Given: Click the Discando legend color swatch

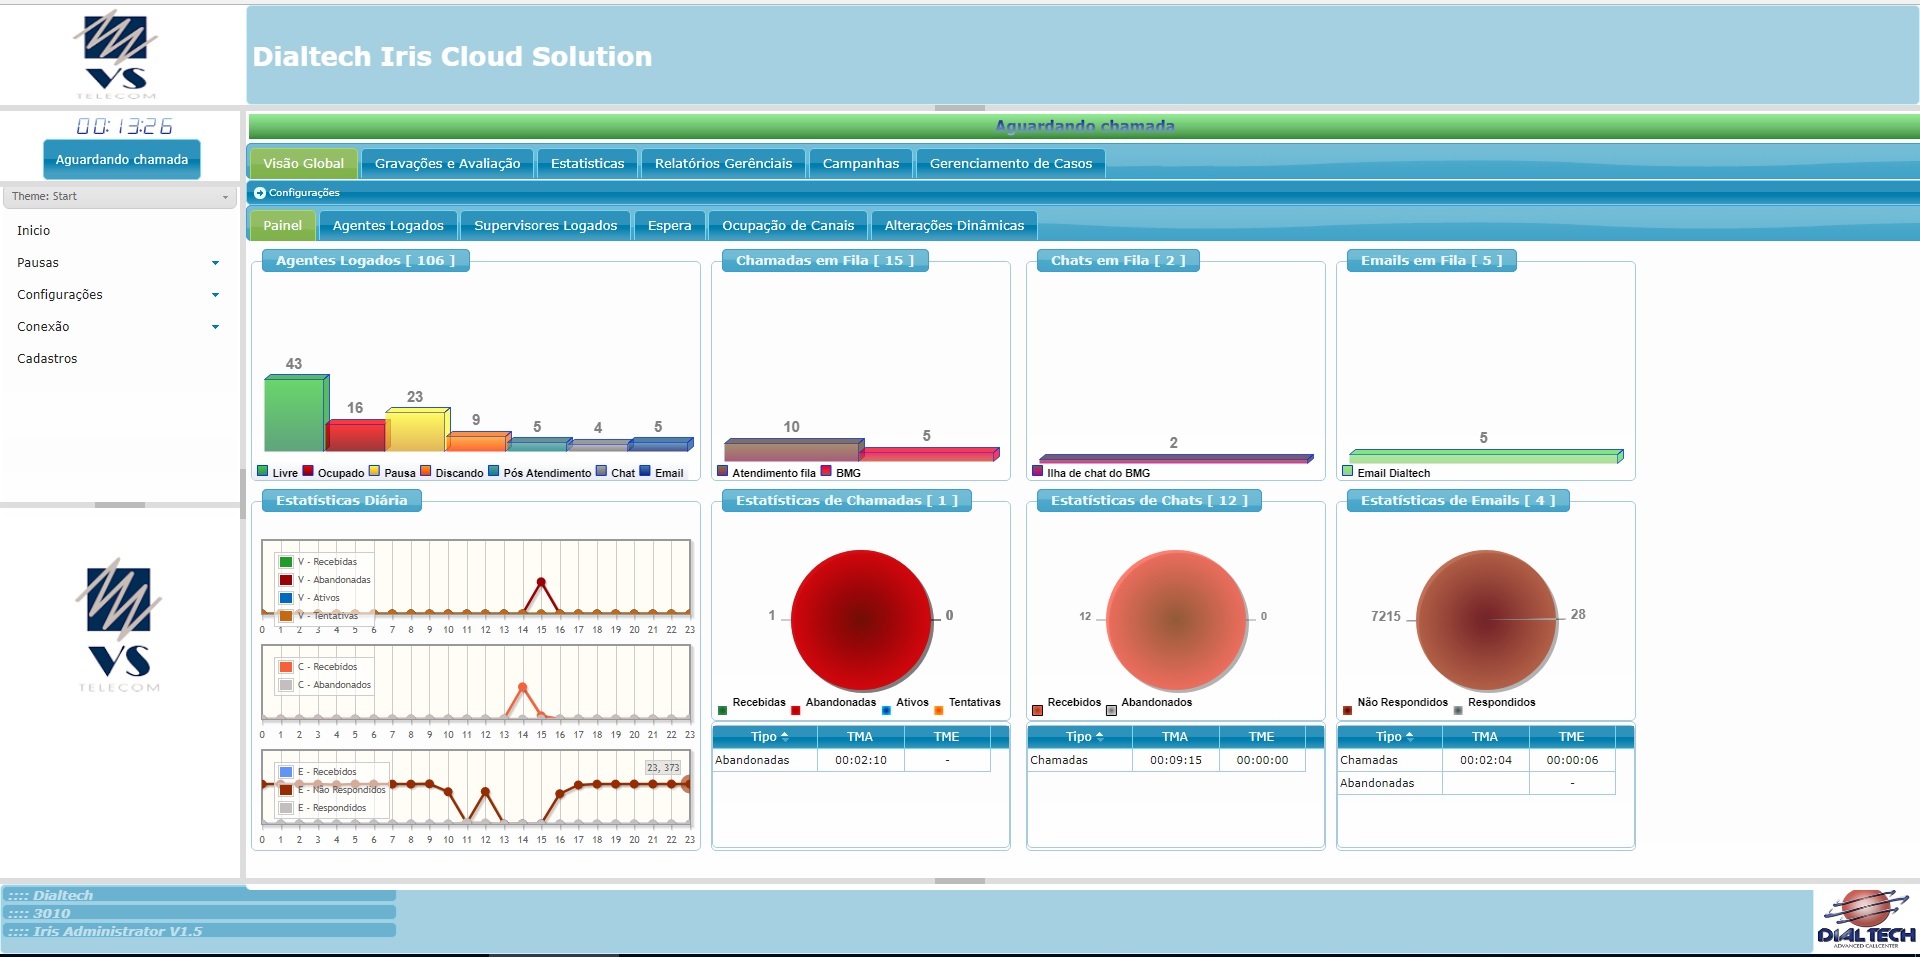Looking at the screenshot, I should coord(425,471).
